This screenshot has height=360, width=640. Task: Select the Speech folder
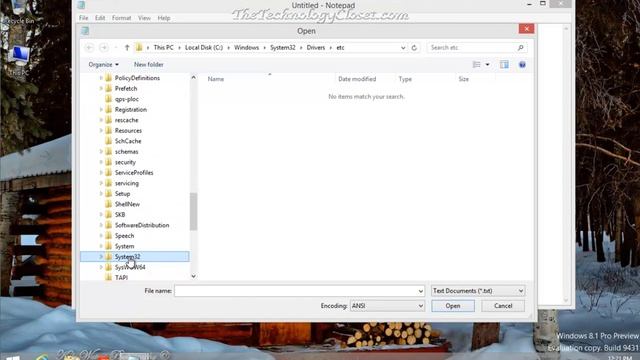click(124, 236)
